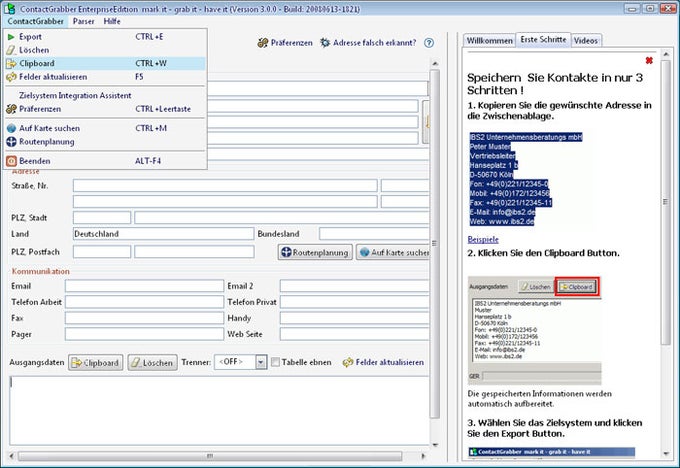
Task: Click the Felder aktualisieren link at bottom
Action: (x=389, y=362)
